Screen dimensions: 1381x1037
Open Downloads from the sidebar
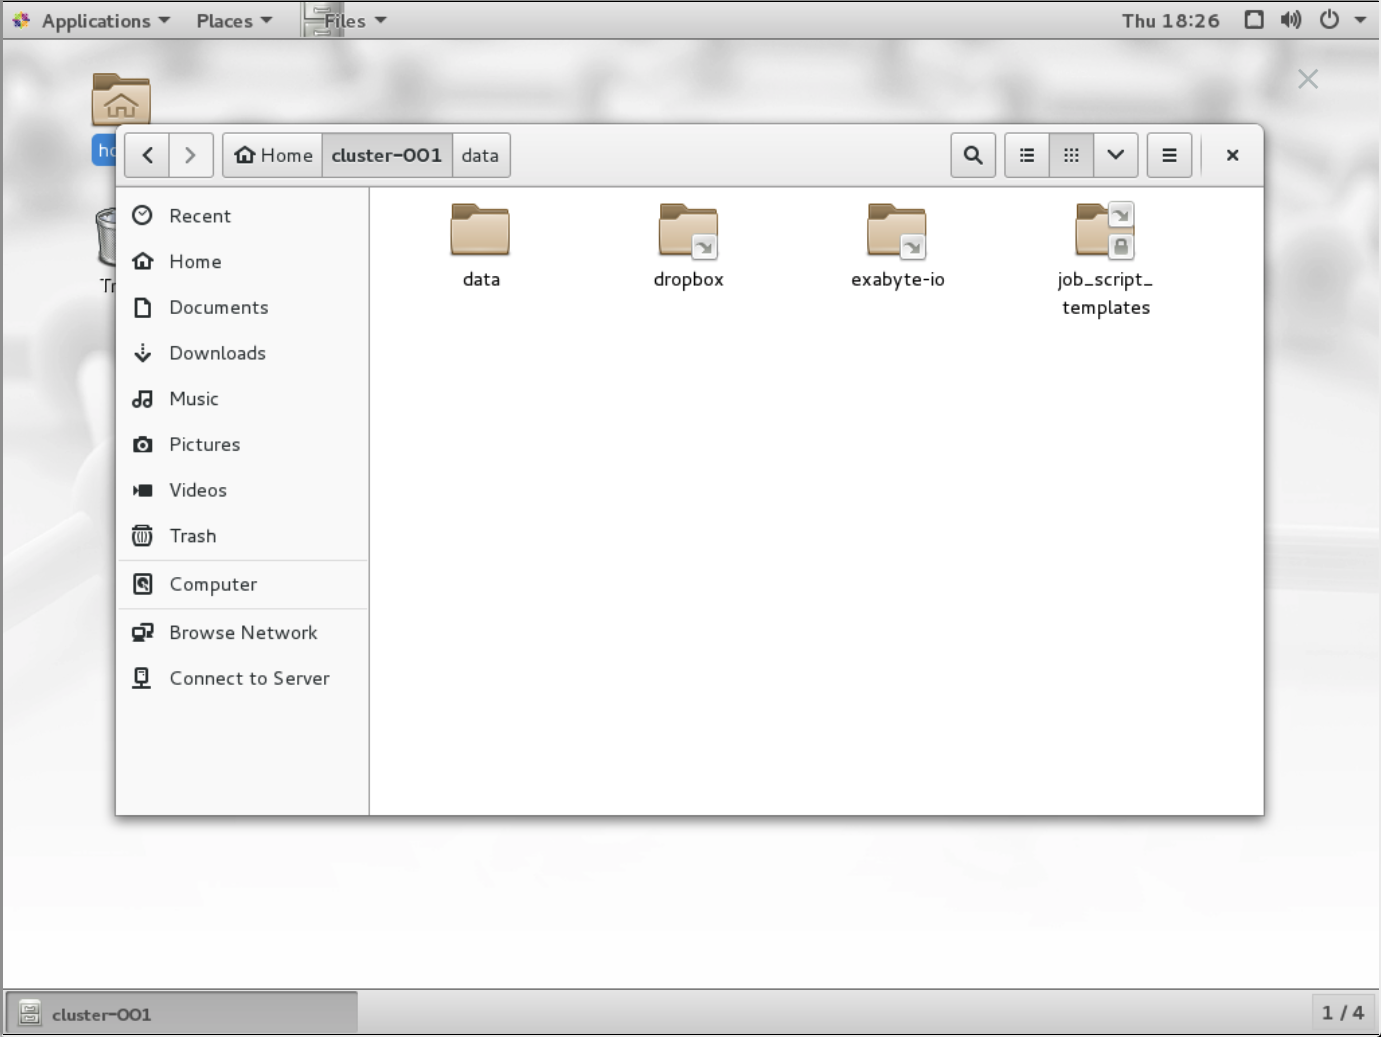[218, 353]
